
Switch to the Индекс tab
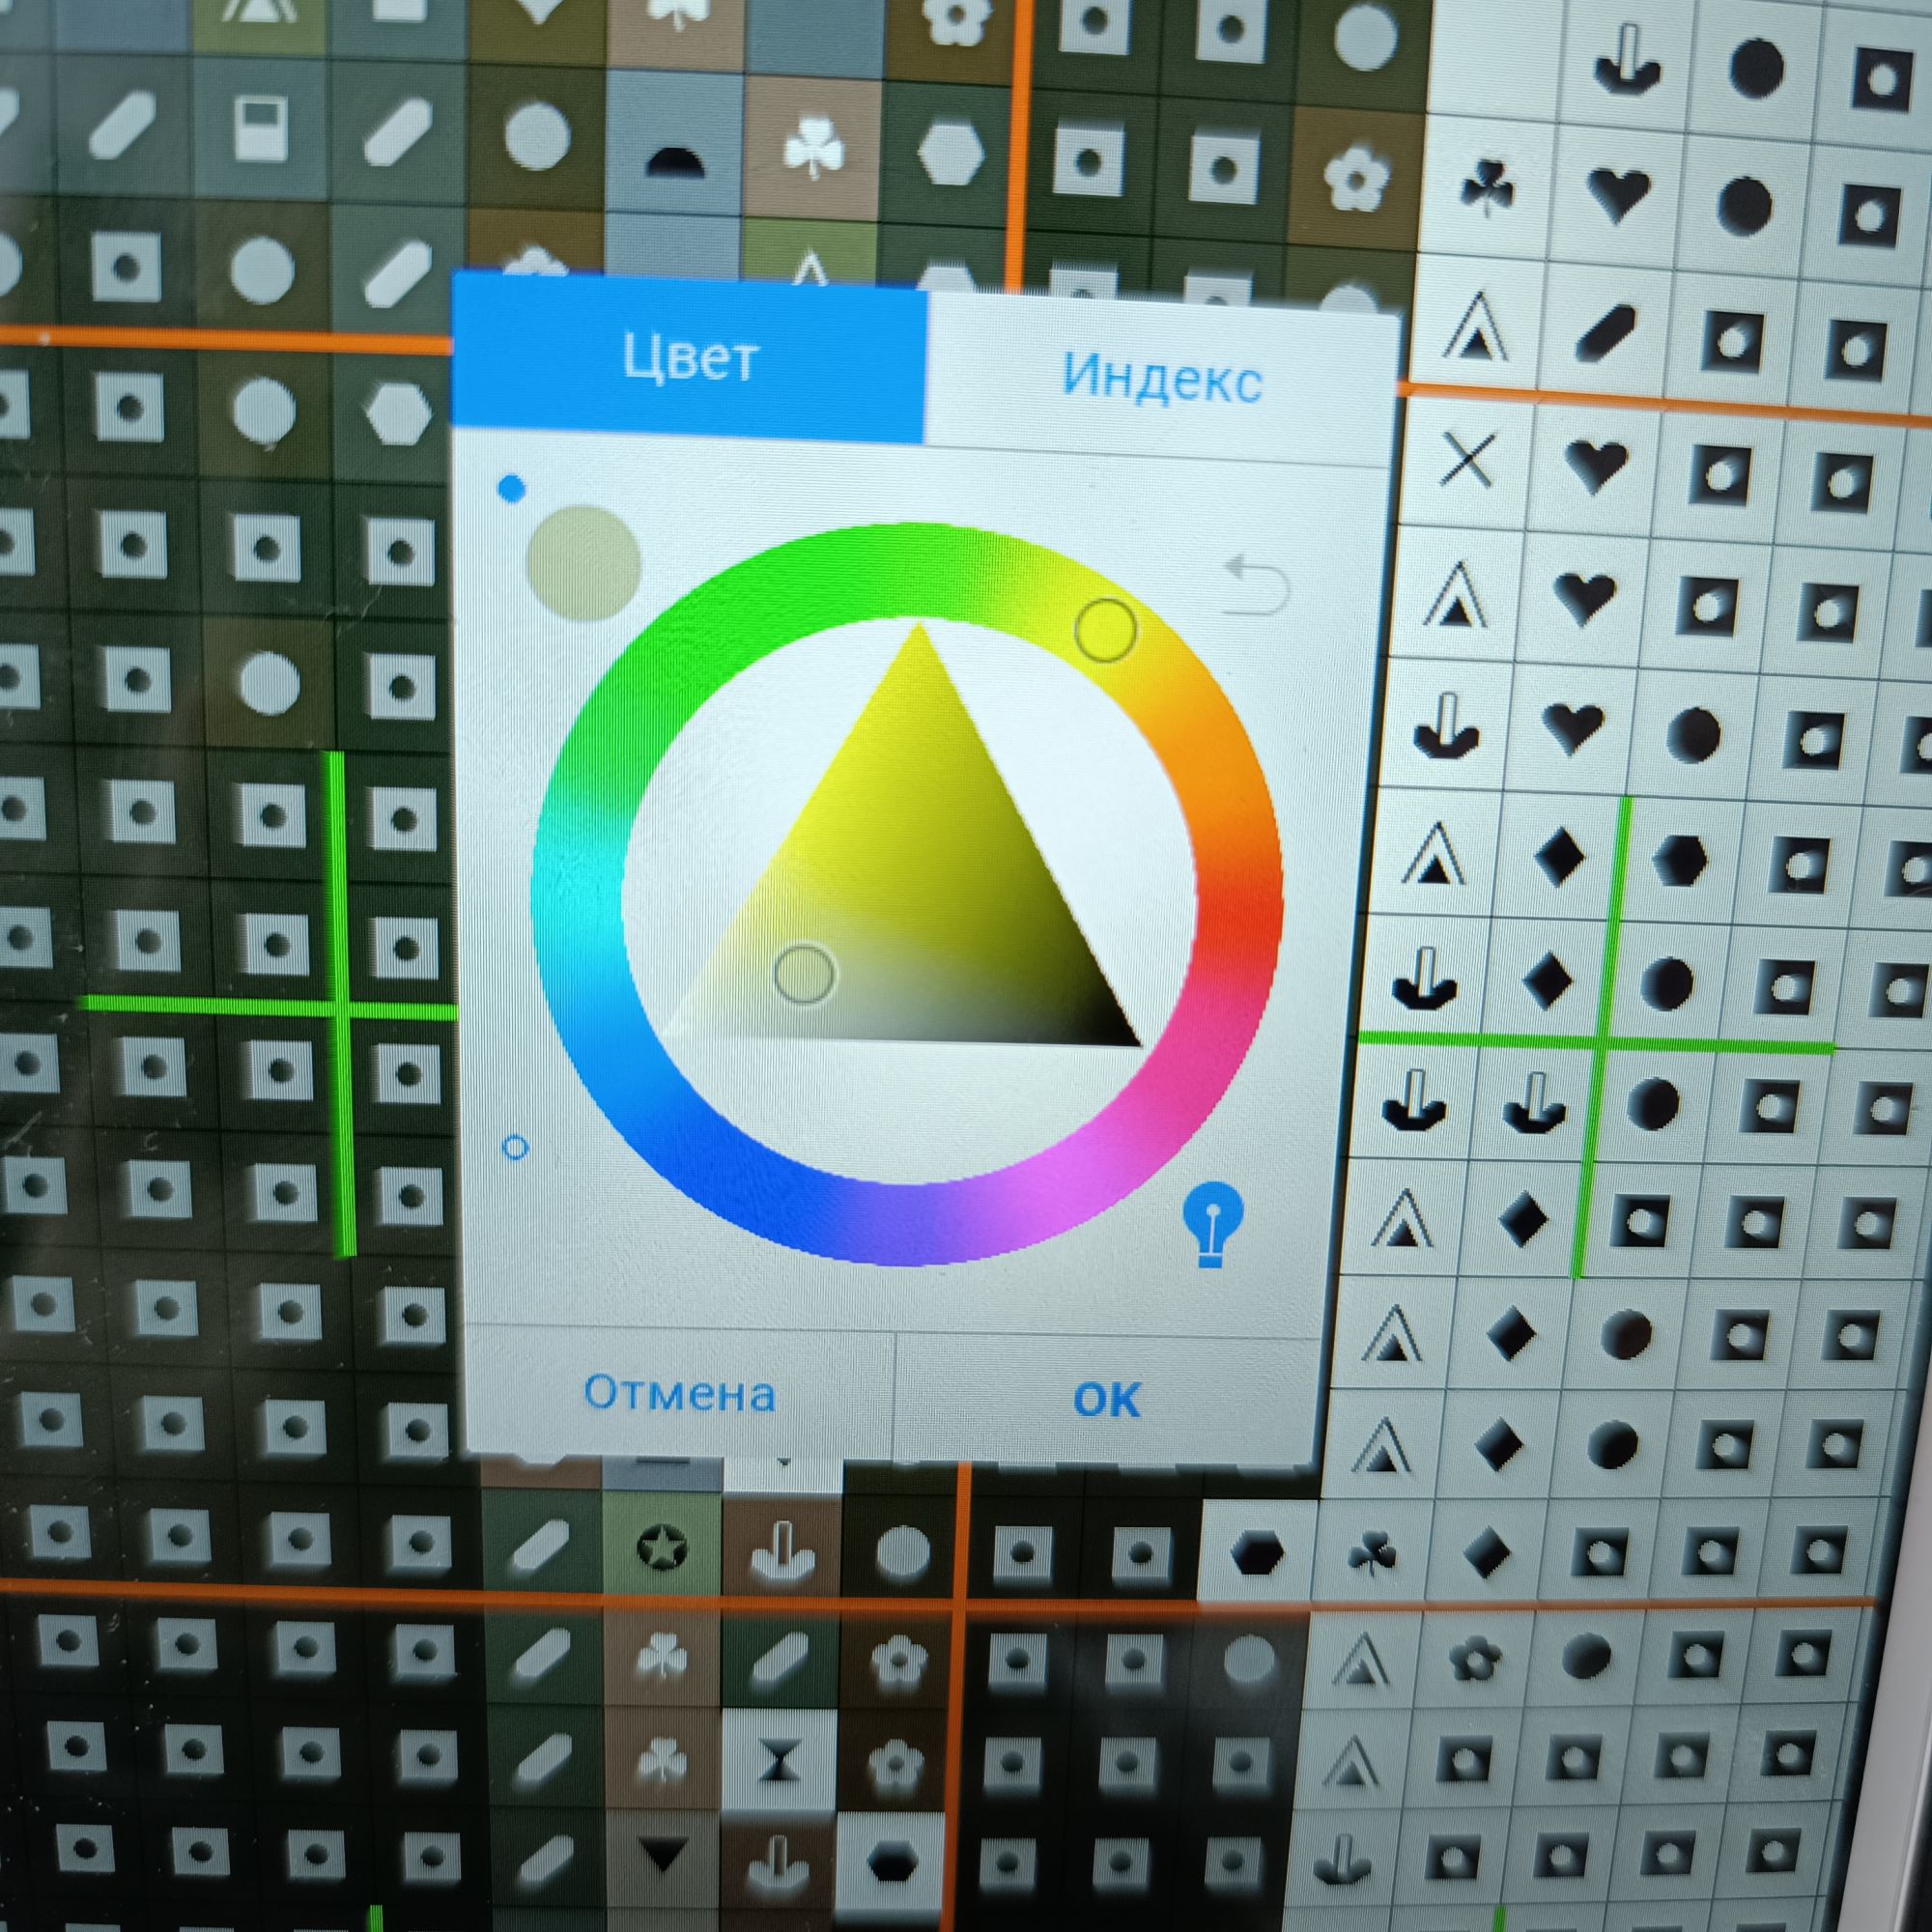pos(1161,378)
